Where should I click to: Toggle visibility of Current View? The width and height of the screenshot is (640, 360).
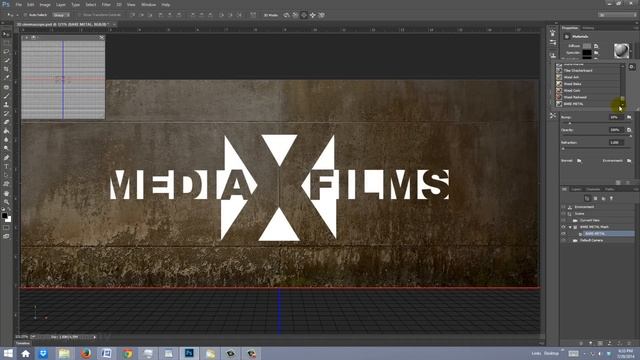(x=564, y=220)
